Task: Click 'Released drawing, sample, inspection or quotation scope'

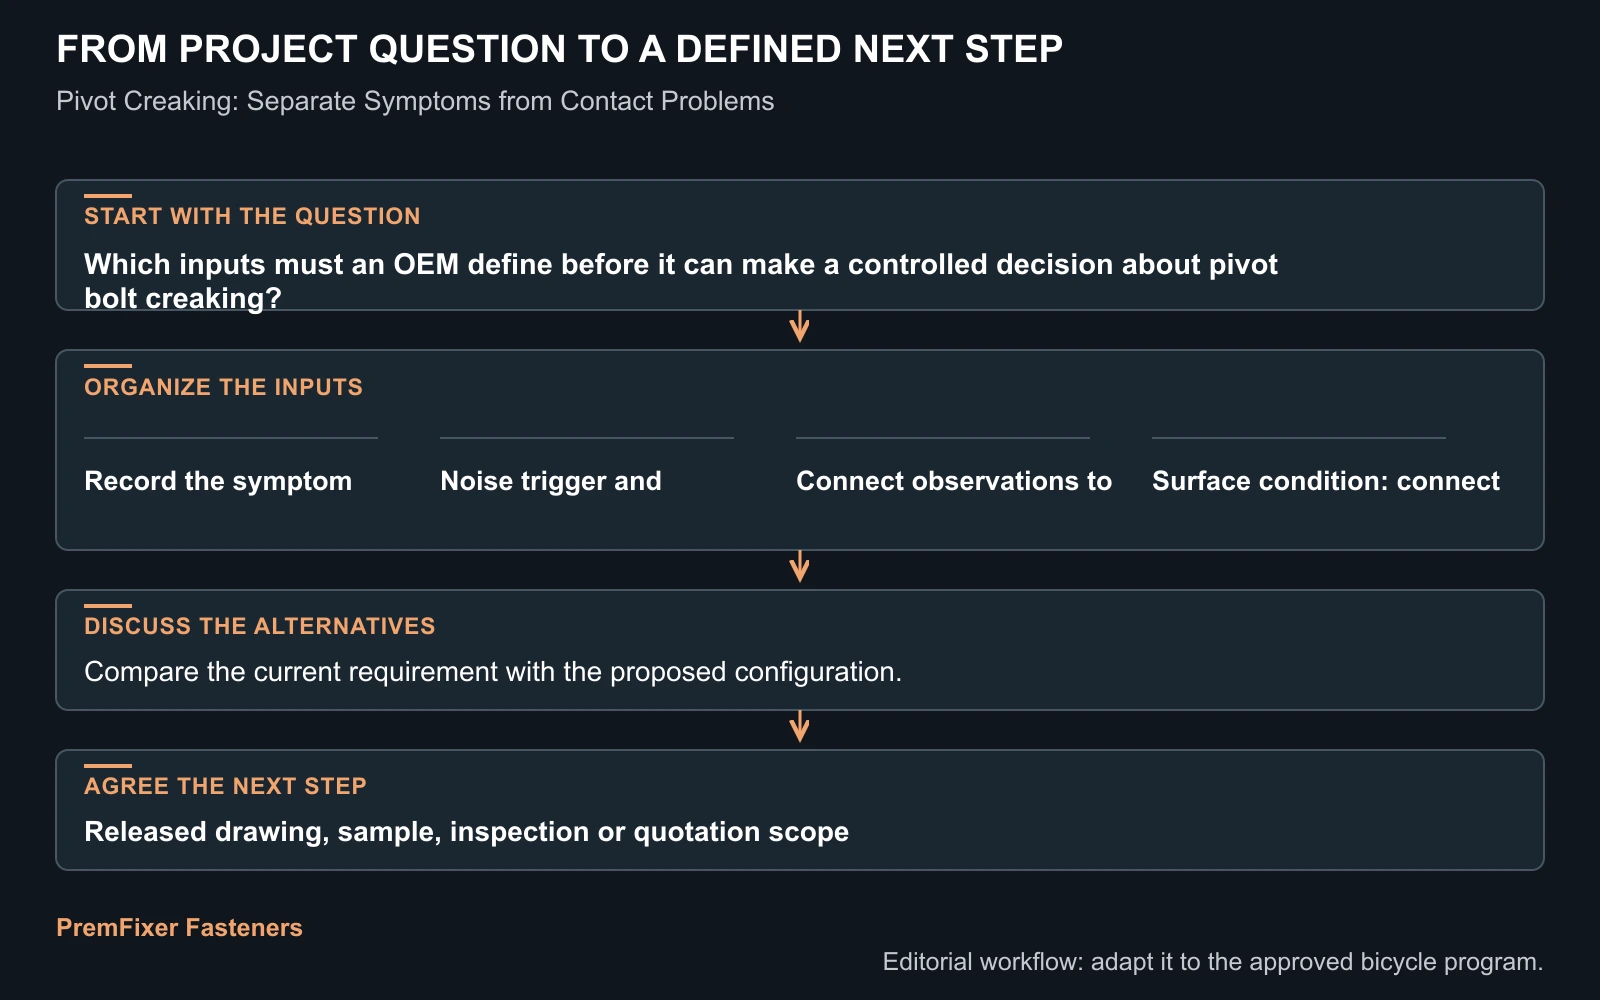Action: pyautogui.click(x=466, y=832)
